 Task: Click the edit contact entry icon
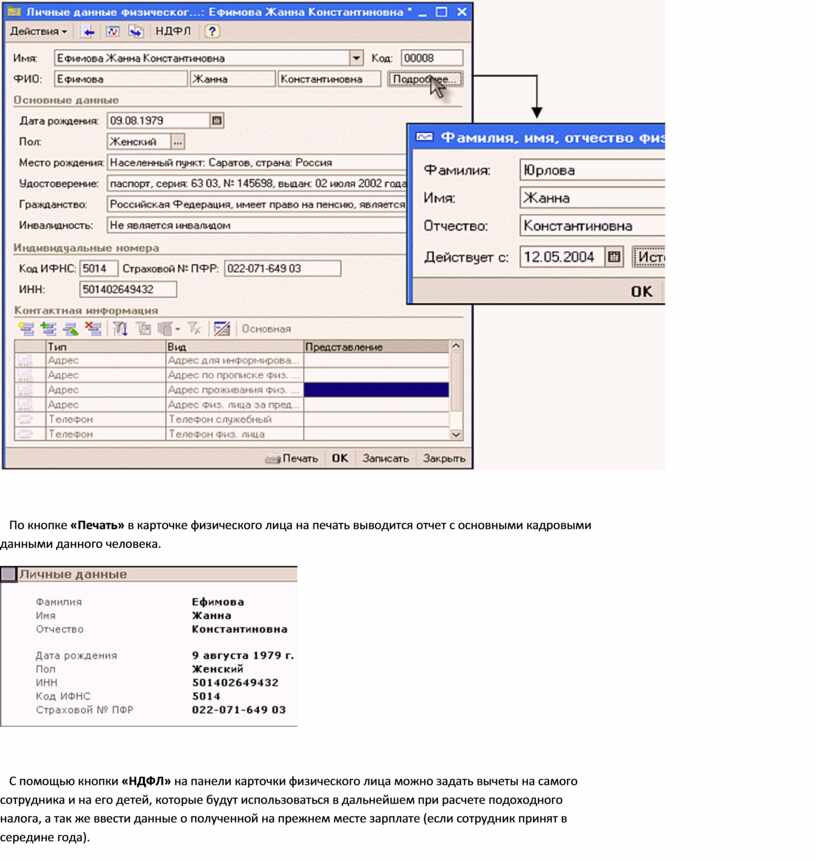[70, 329]
